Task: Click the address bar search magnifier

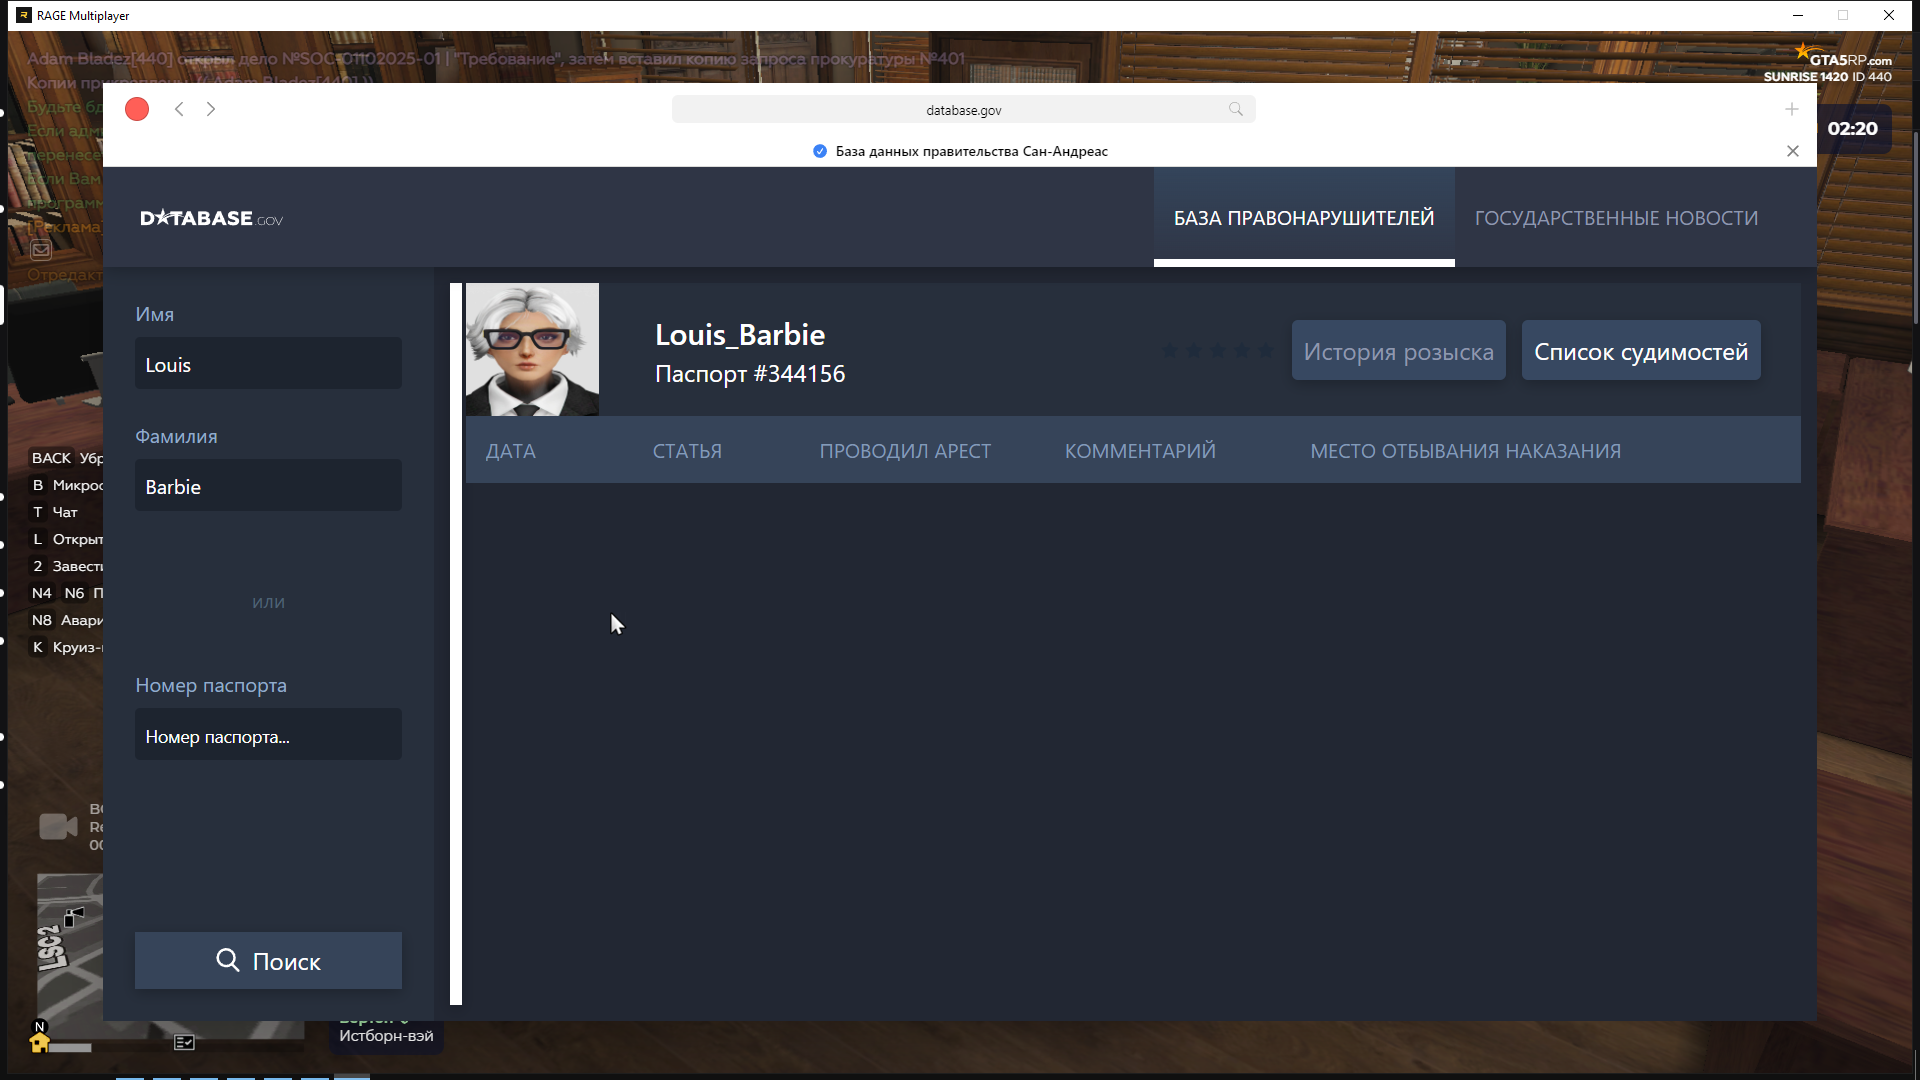Action: tap(1236, 109)
